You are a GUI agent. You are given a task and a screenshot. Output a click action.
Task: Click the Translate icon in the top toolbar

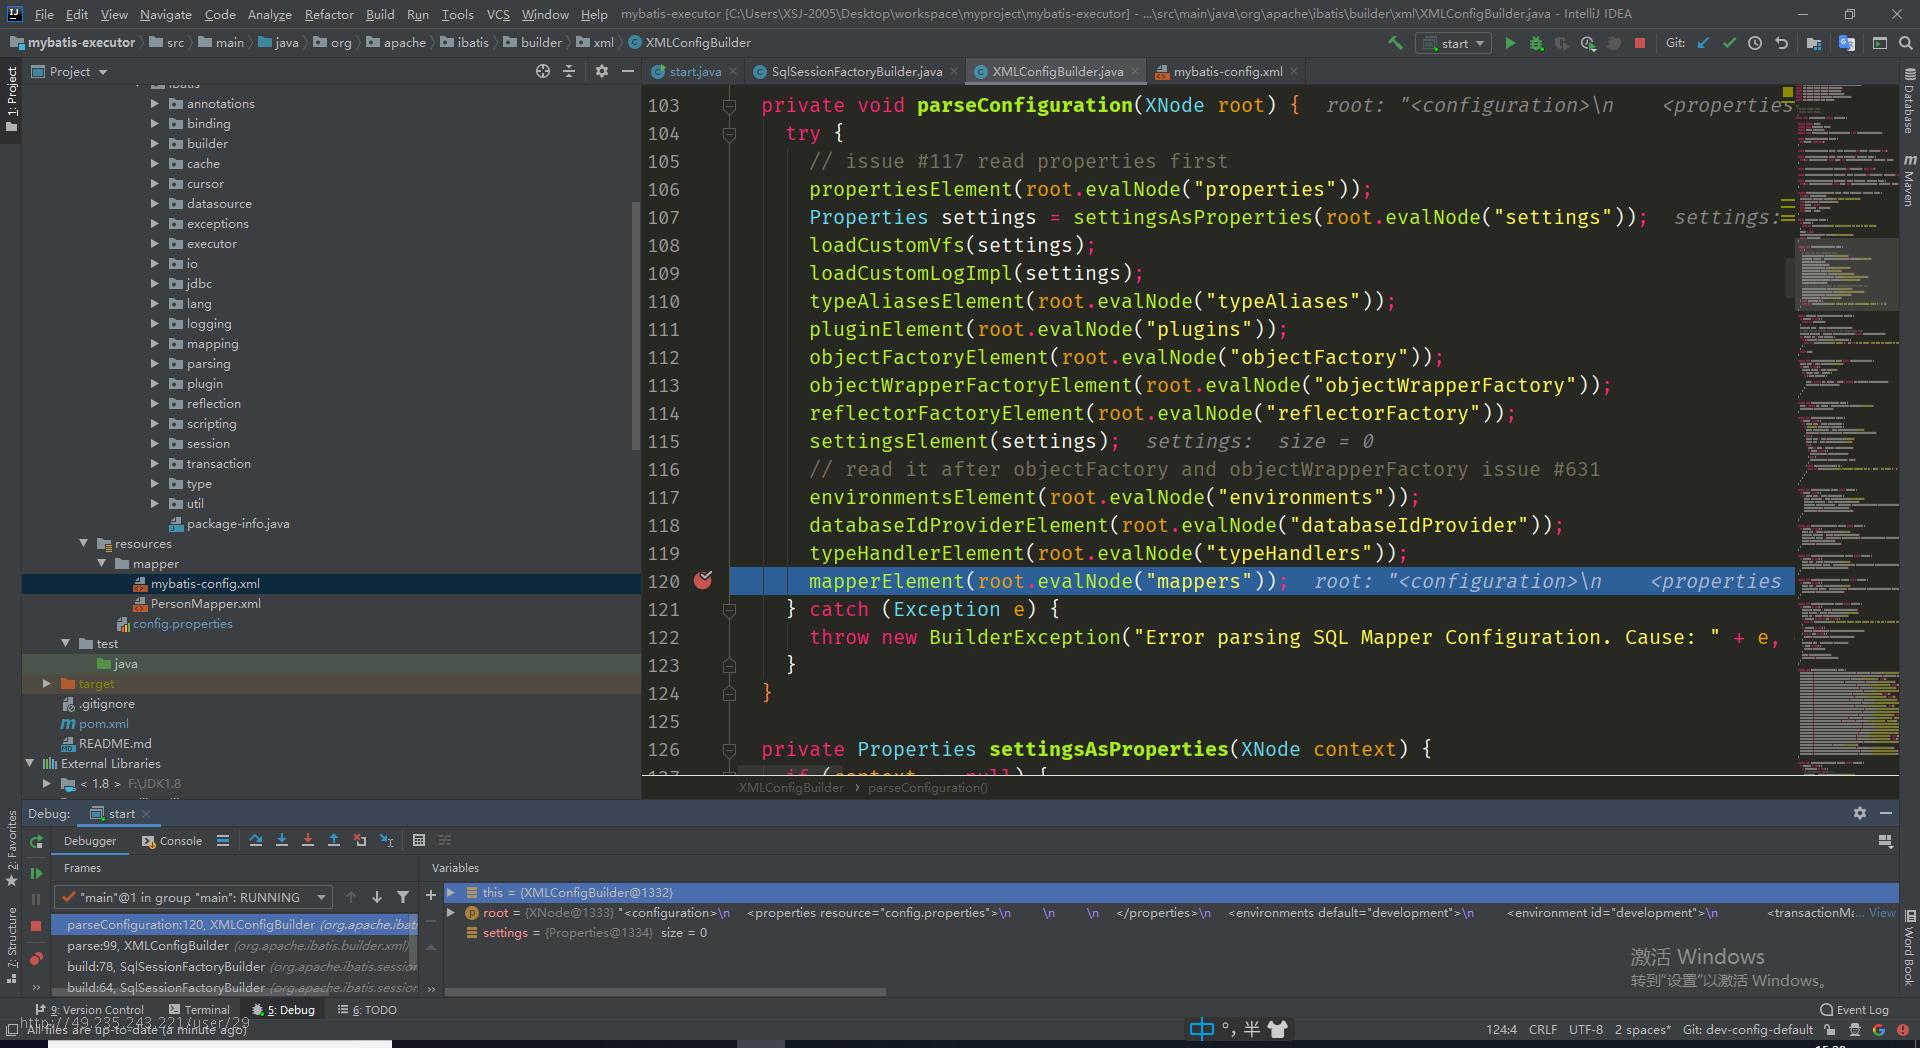(x=1846, y=43)
